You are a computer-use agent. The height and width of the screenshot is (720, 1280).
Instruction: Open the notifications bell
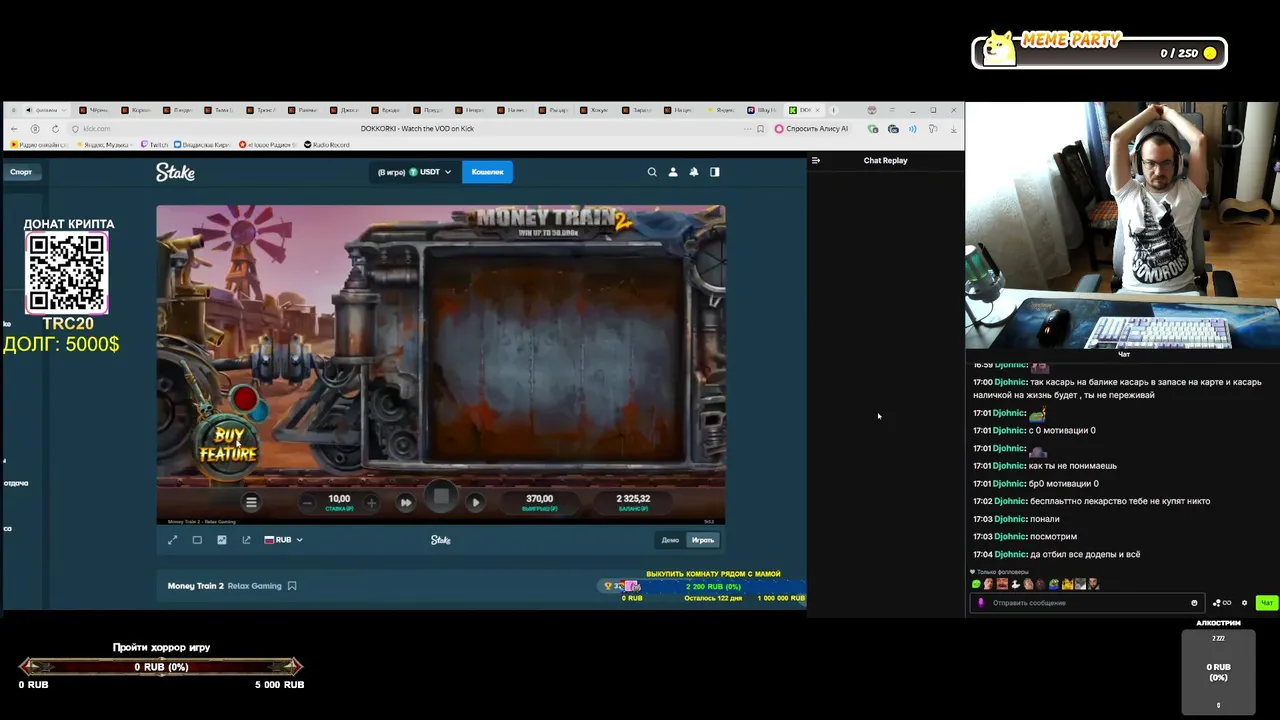[694, 172]
